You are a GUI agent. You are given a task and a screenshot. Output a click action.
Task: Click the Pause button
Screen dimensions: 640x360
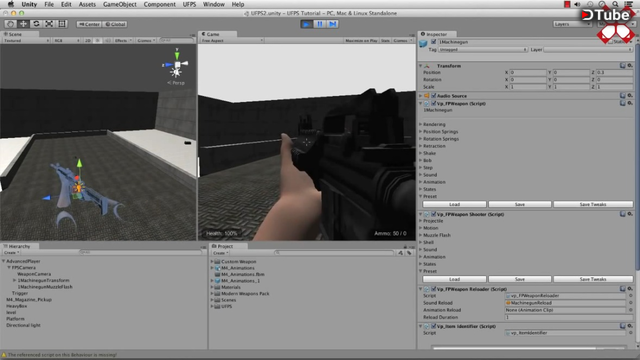320,24
